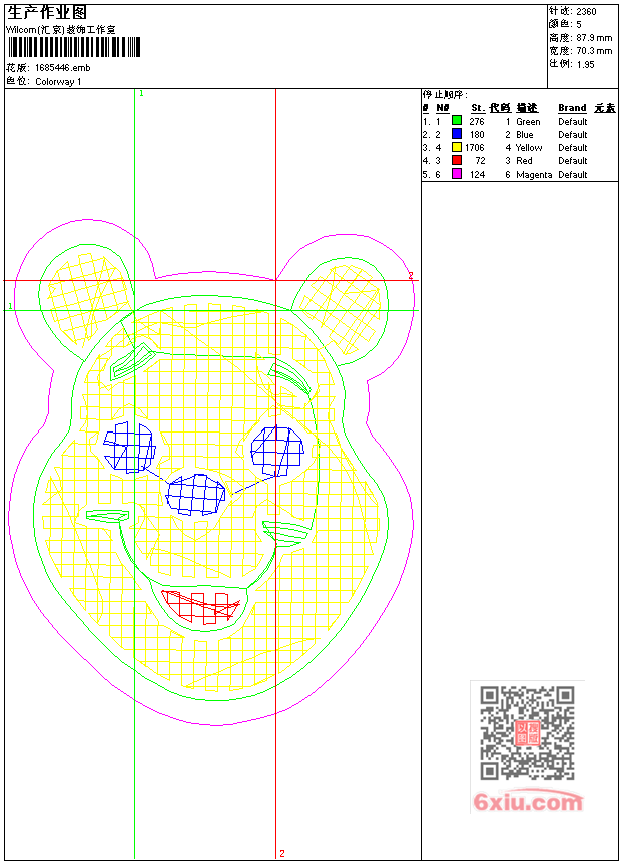Click the Blue color swatch in the stop sequence
The height and width of the screenshot is (861, 620).
(456, 133)
